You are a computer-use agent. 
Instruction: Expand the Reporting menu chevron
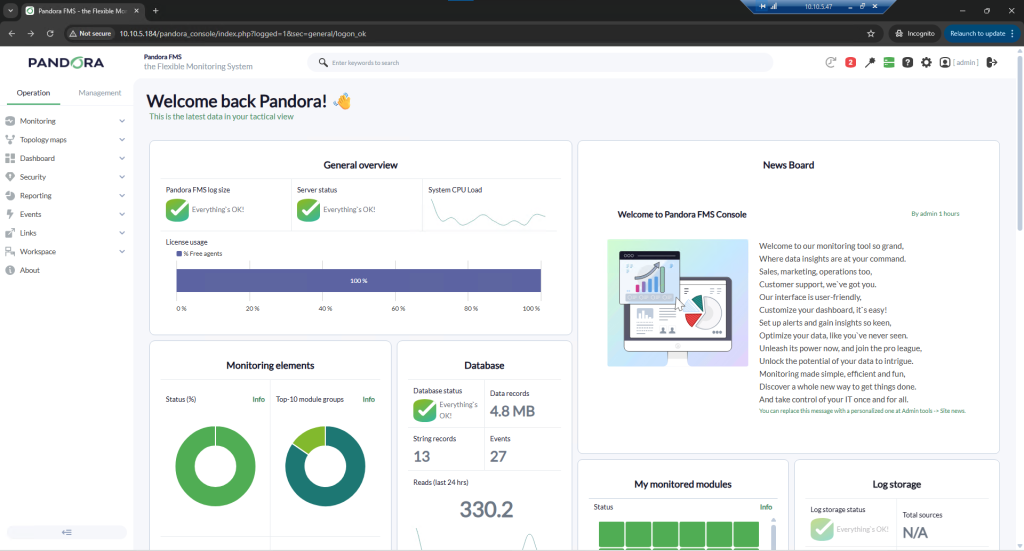coord(122,195)
